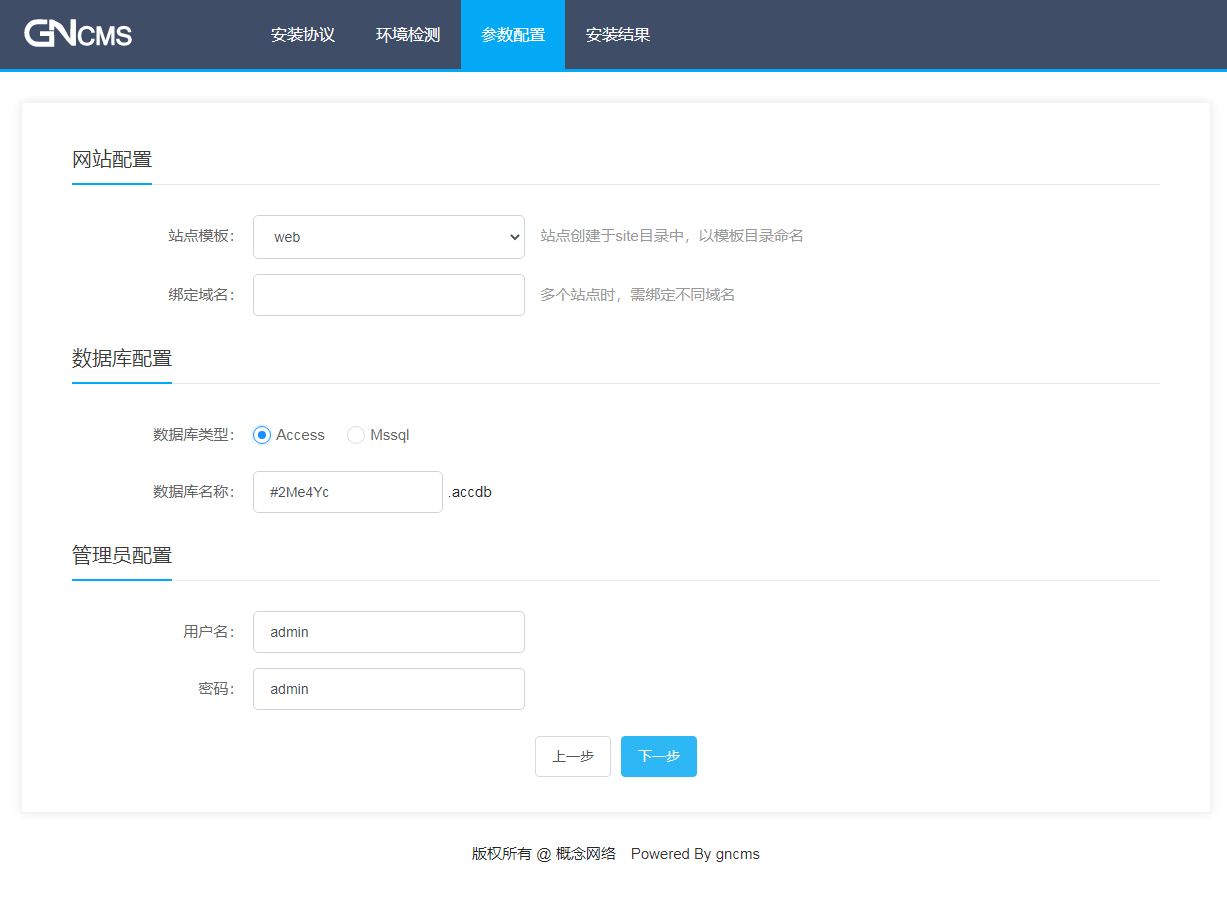Choose the Mssql database radio option
1227x900 pixels.
pos(356,435)
